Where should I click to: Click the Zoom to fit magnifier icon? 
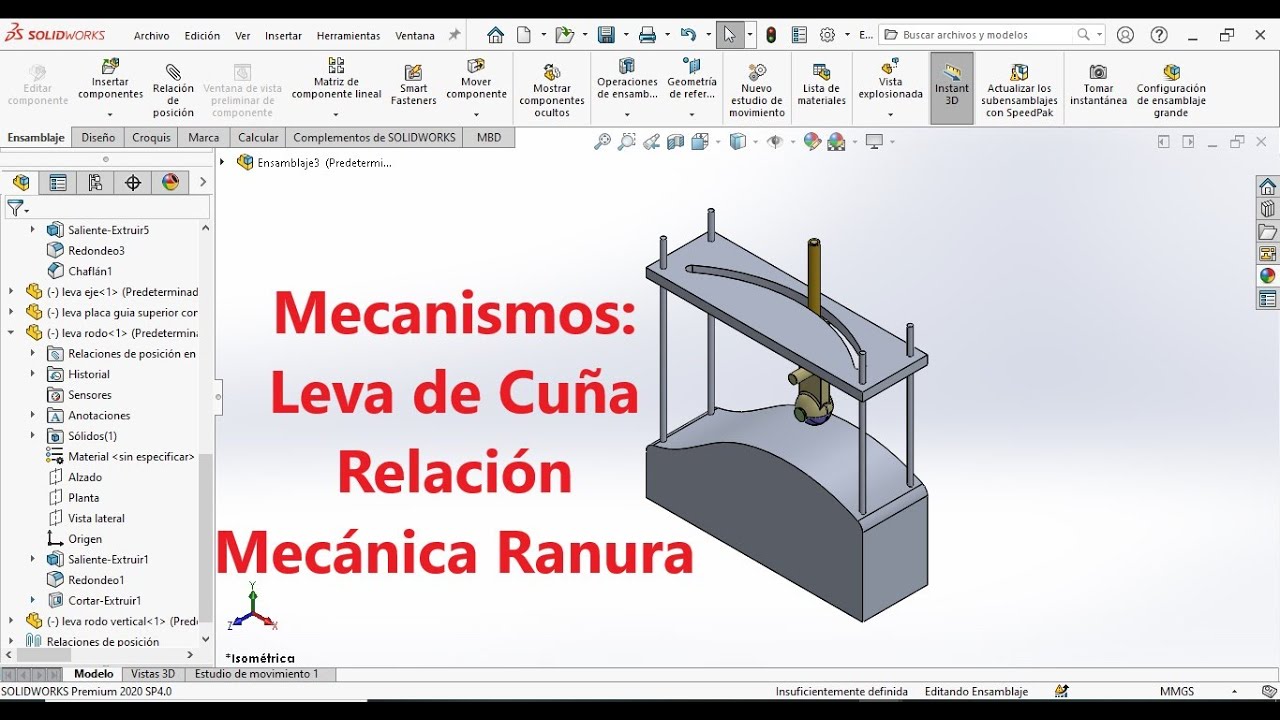(x=602, y=142)
